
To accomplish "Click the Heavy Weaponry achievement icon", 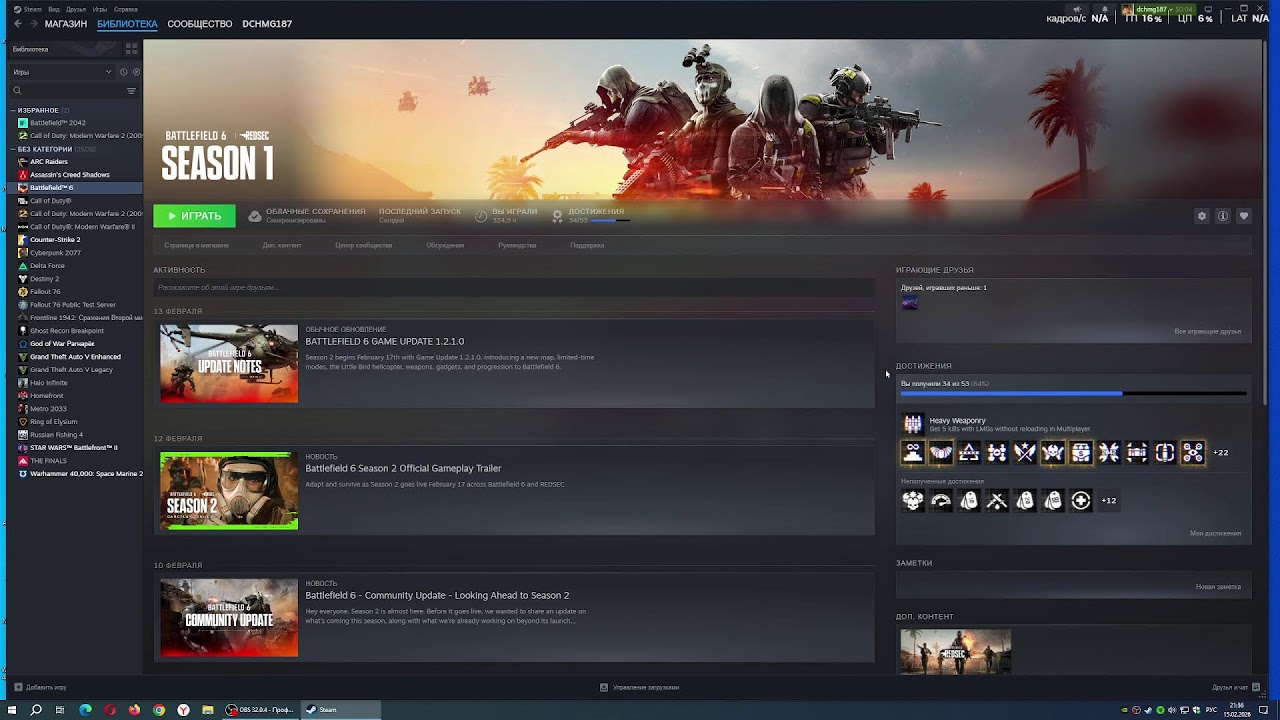I will pyautogui.click(x=913, y=424).
